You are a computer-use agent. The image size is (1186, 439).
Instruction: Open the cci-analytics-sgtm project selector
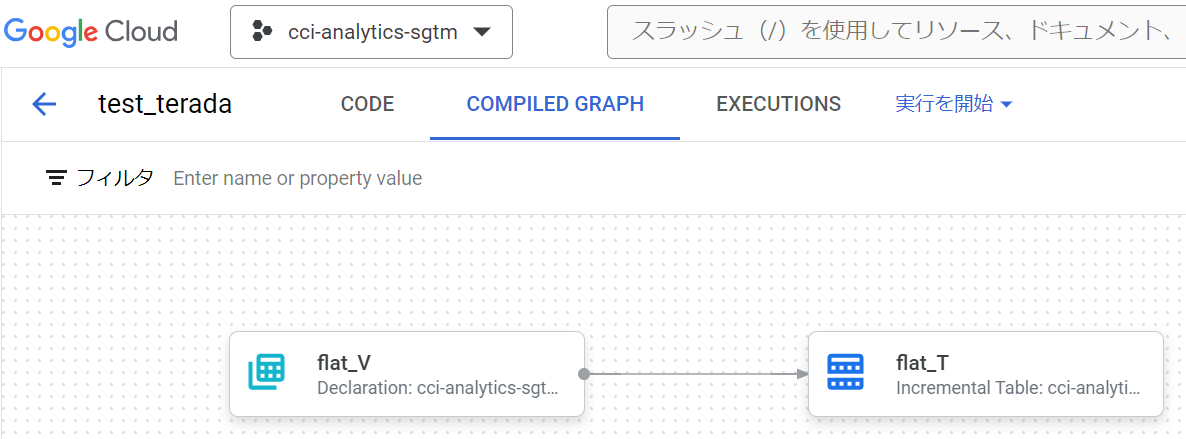(371, 32)
